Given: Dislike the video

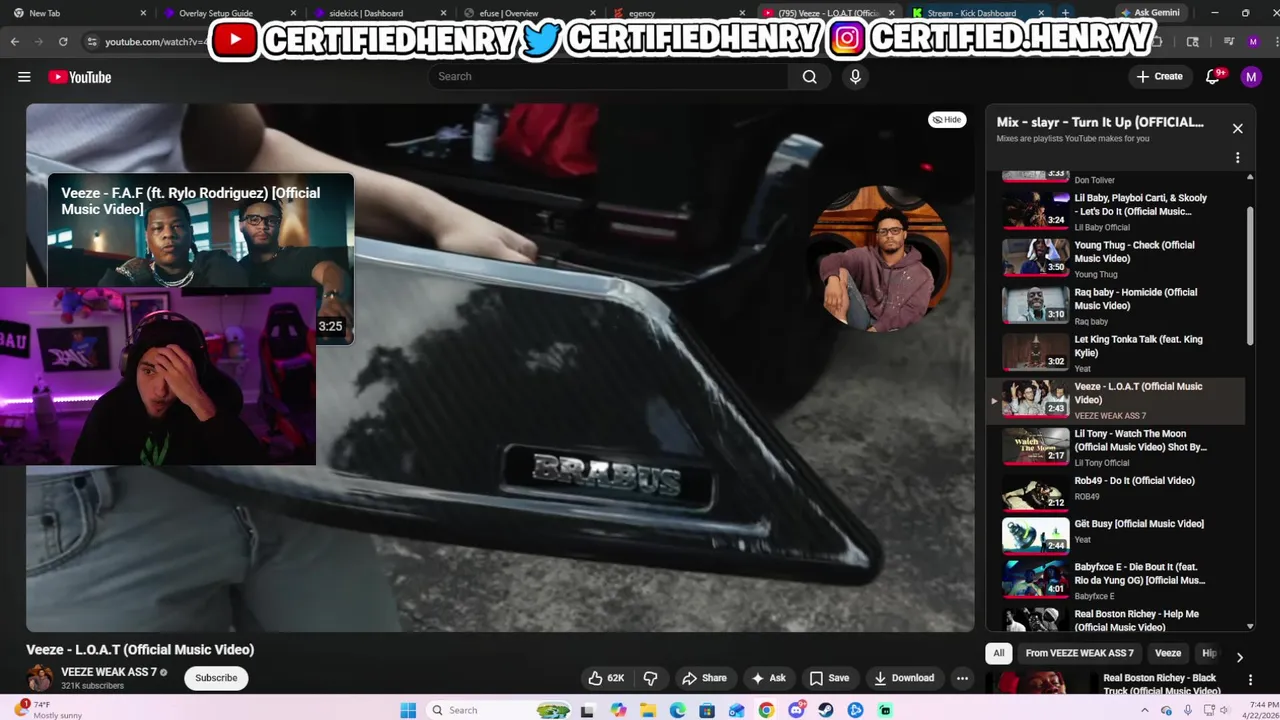Looking at the screenshot, I should point(650,678).
